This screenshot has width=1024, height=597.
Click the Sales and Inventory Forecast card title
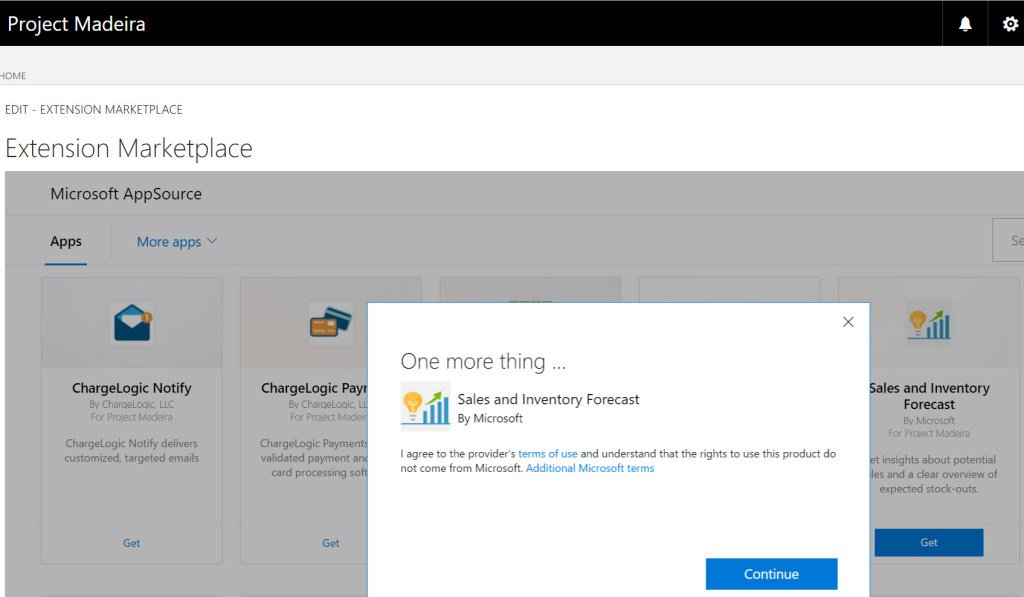(929, 396)
